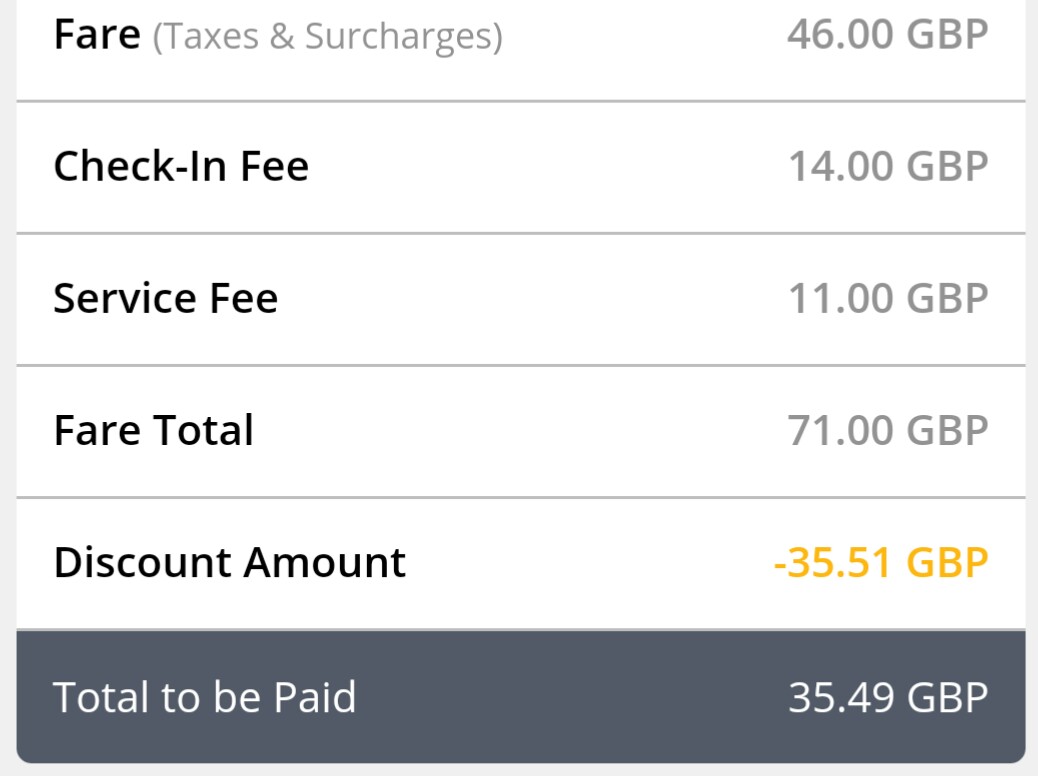Tap the Total to be Paid label
This screenshot has width=1038, height=776.
205,697
